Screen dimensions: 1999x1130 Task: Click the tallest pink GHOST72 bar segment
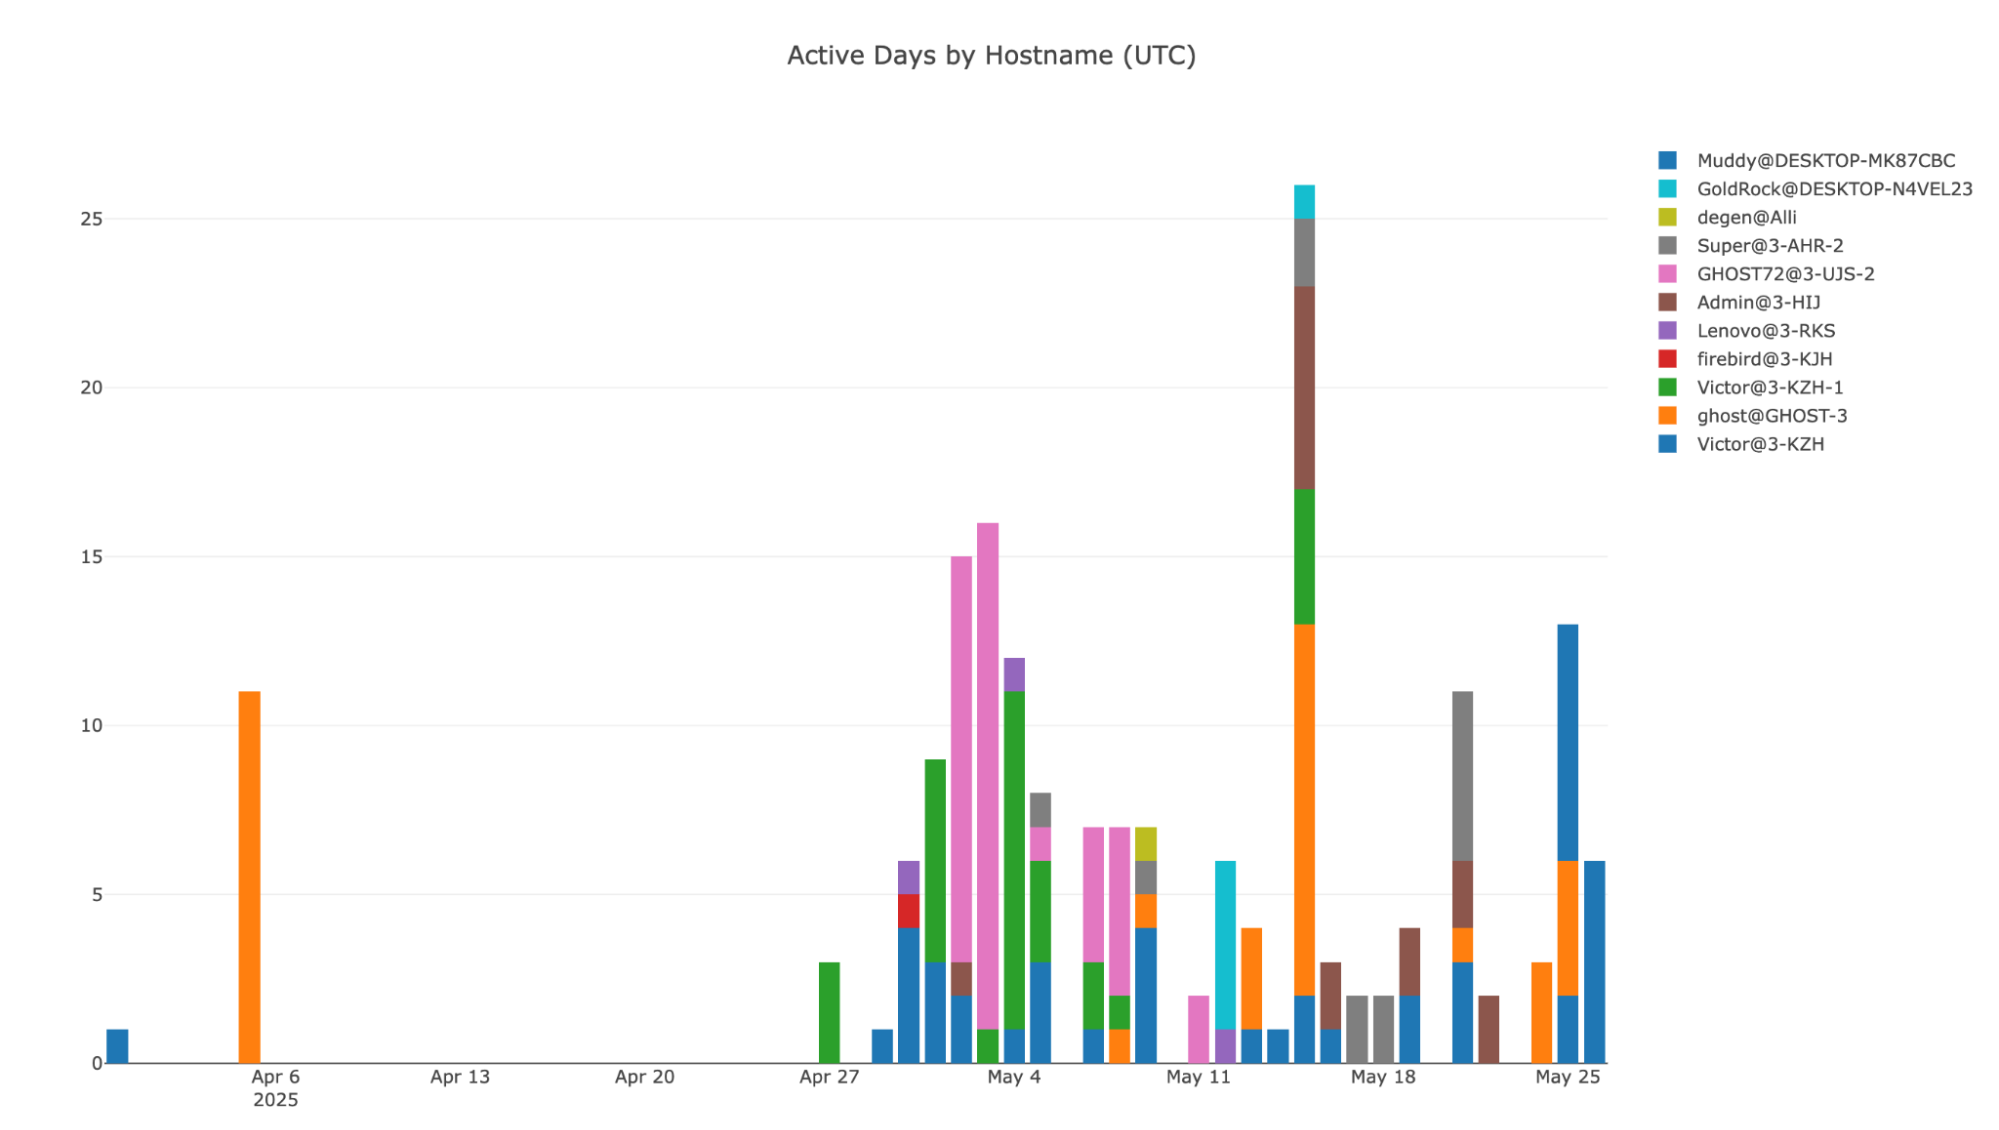(x=987, y=775)
